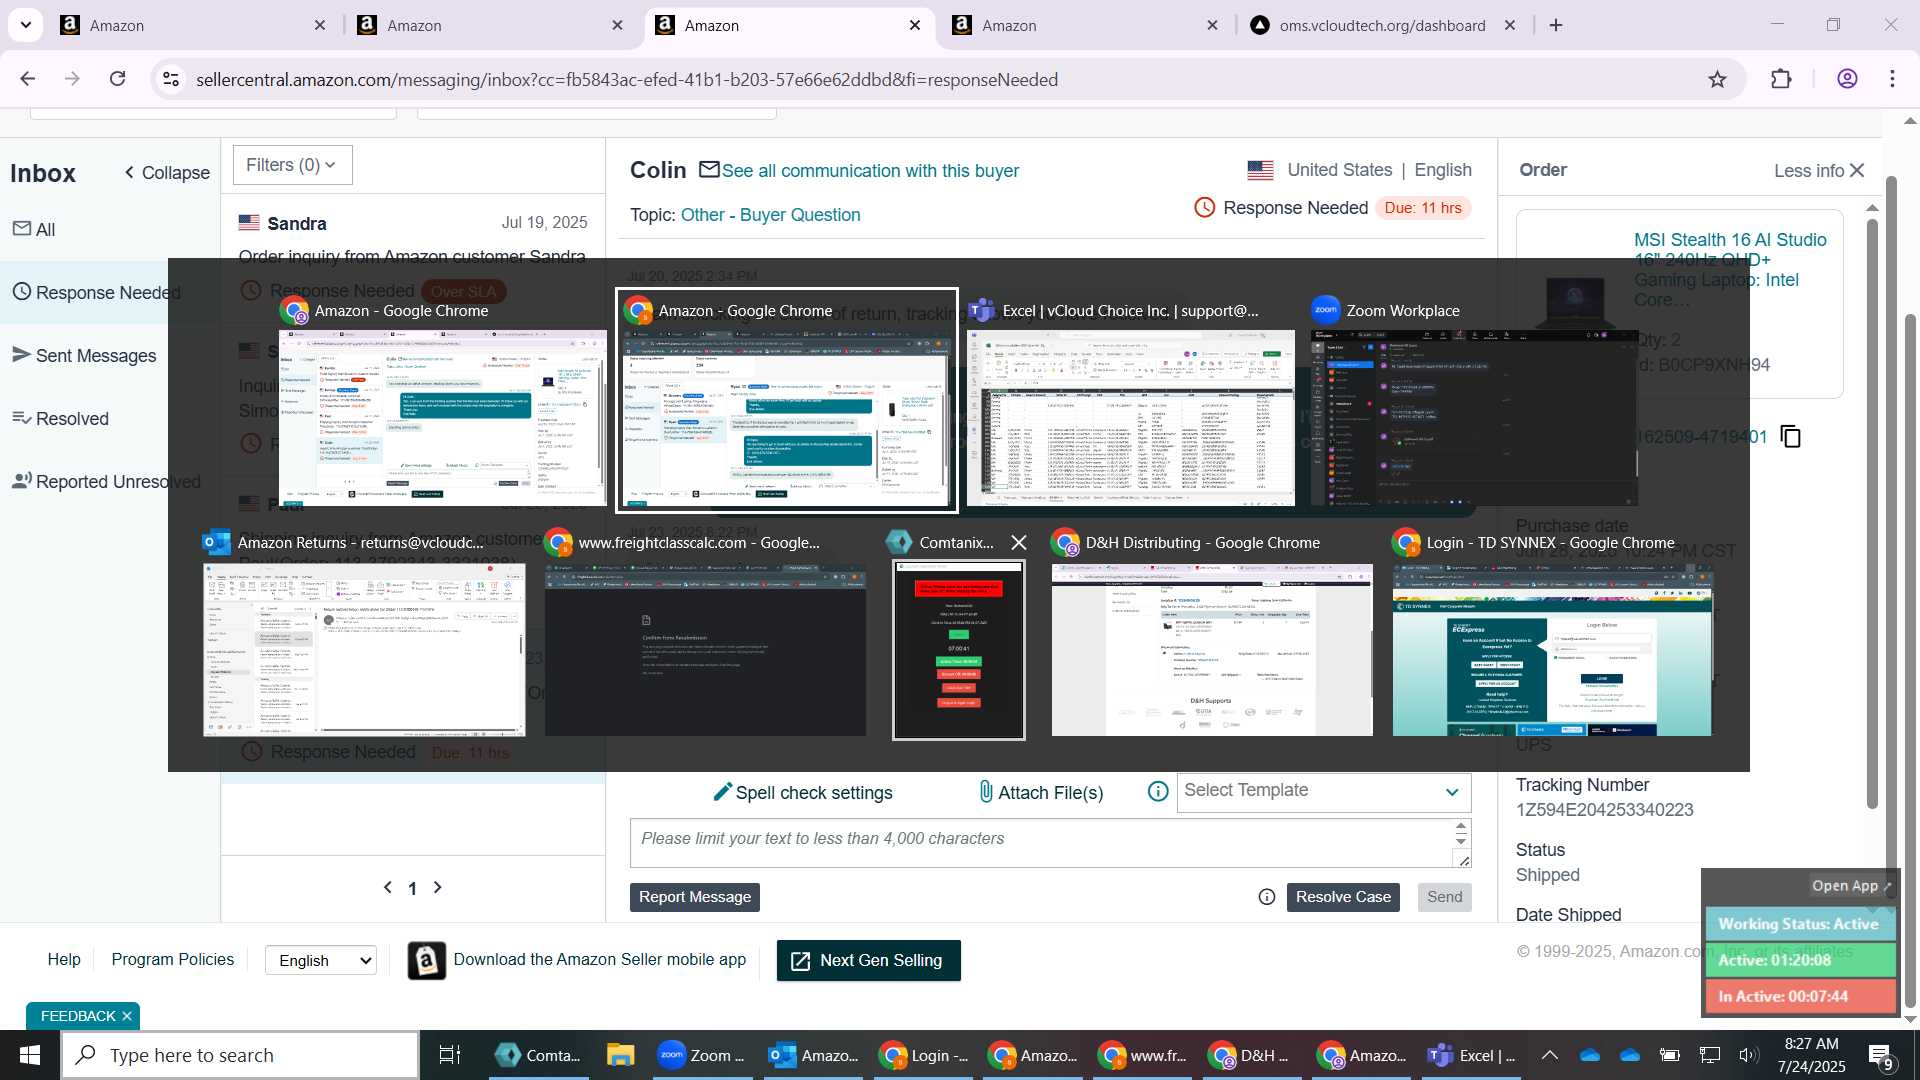Bookmark this page with the star icon
Screen dimensions: 1920x1080
pos(1717,79)
